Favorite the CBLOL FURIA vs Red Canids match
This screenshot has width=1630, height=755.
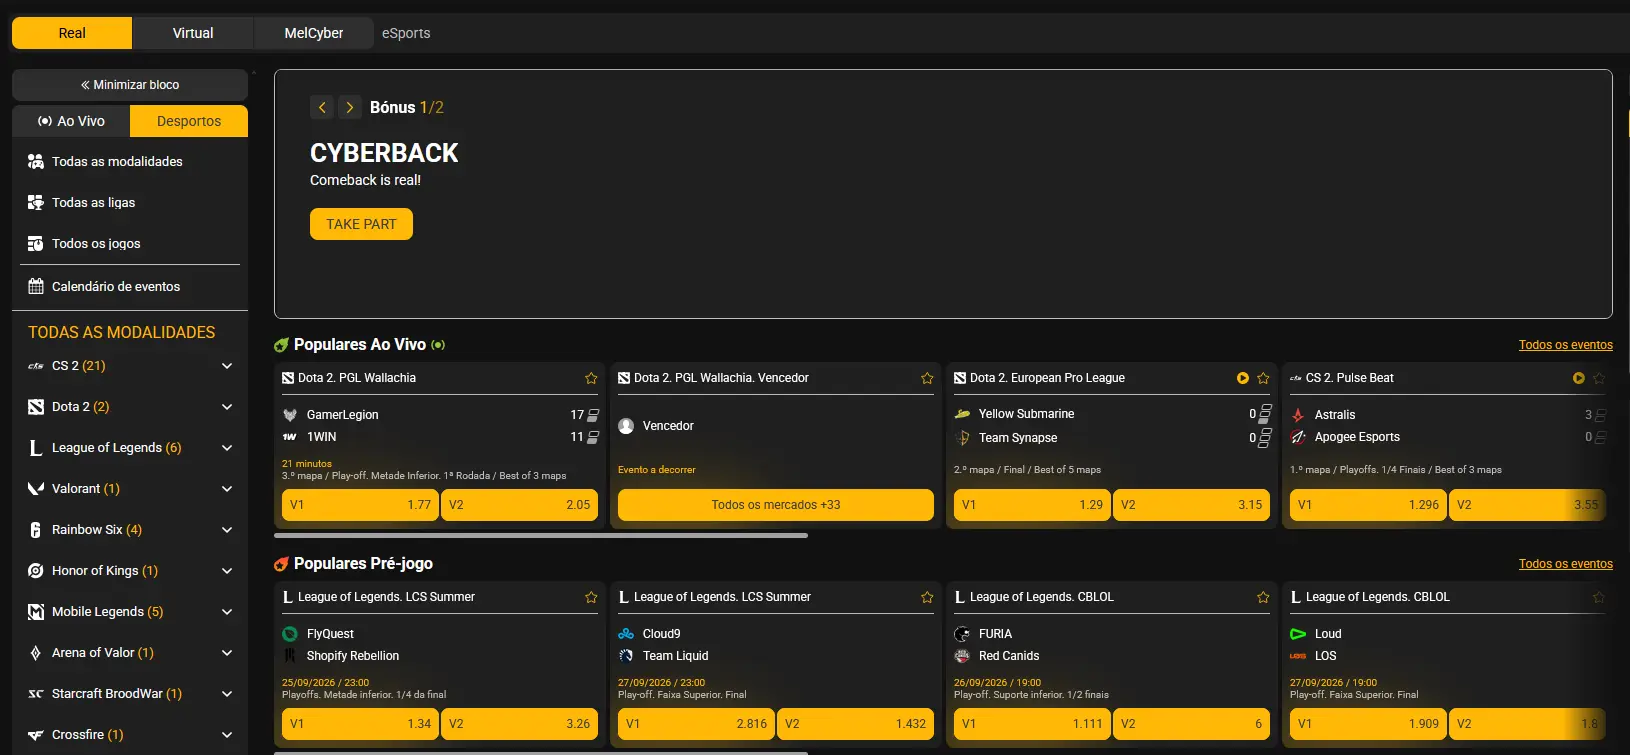coord(1263,597)
